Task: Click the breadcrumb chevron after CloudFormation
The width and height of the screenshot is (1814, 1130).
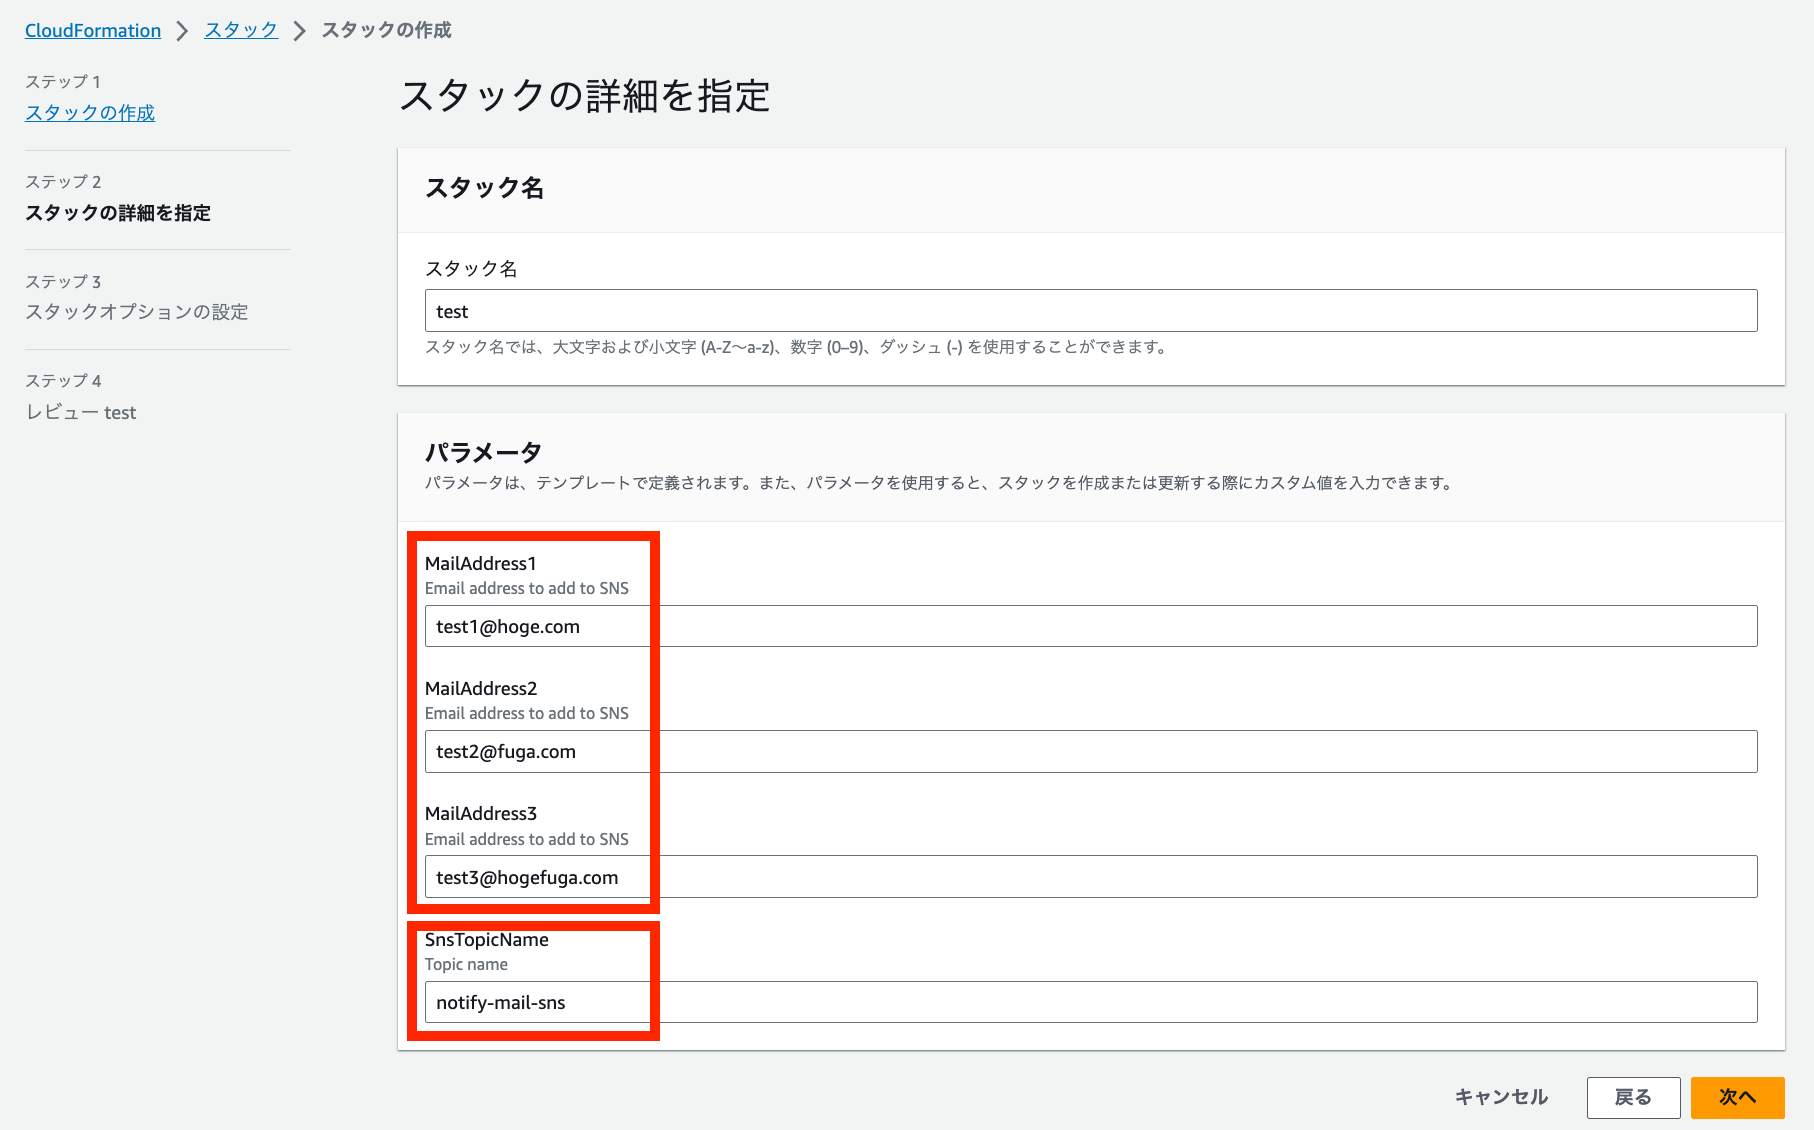Action: [x=183, y=30]
